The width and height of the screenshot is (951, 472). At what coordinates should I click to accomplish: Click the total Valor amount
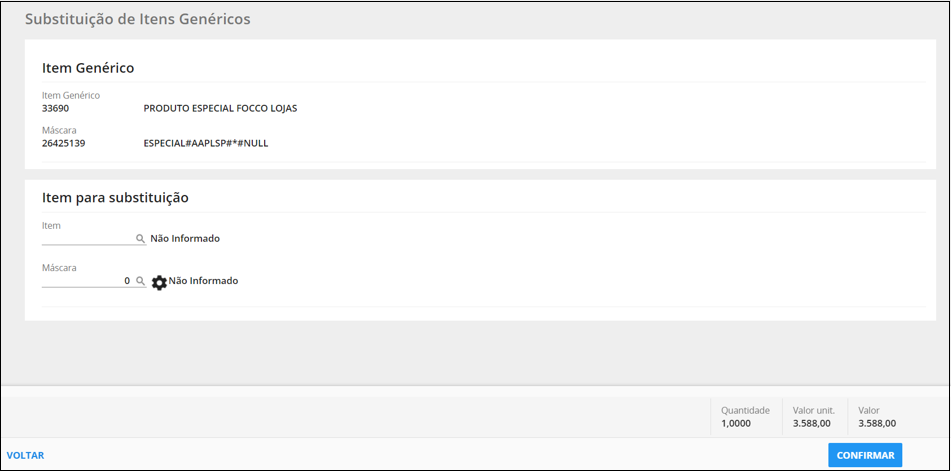click(877, 423)
